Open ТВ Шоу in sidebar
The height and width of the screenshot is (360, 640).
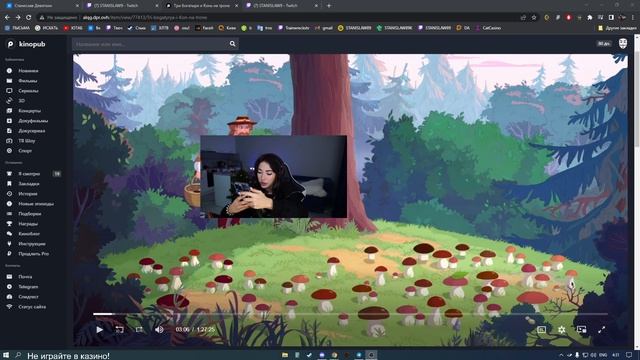(27, 141)
